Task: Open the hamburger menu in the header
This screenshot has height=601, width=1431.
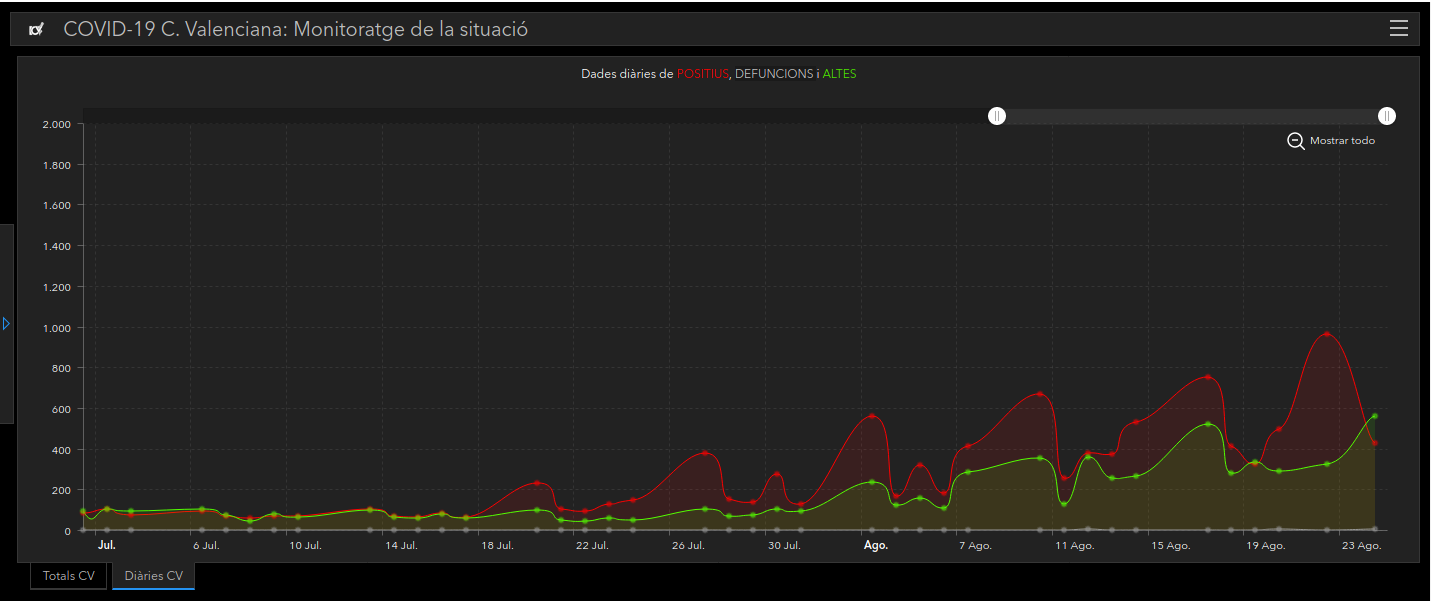Action: coord(1398,29)
